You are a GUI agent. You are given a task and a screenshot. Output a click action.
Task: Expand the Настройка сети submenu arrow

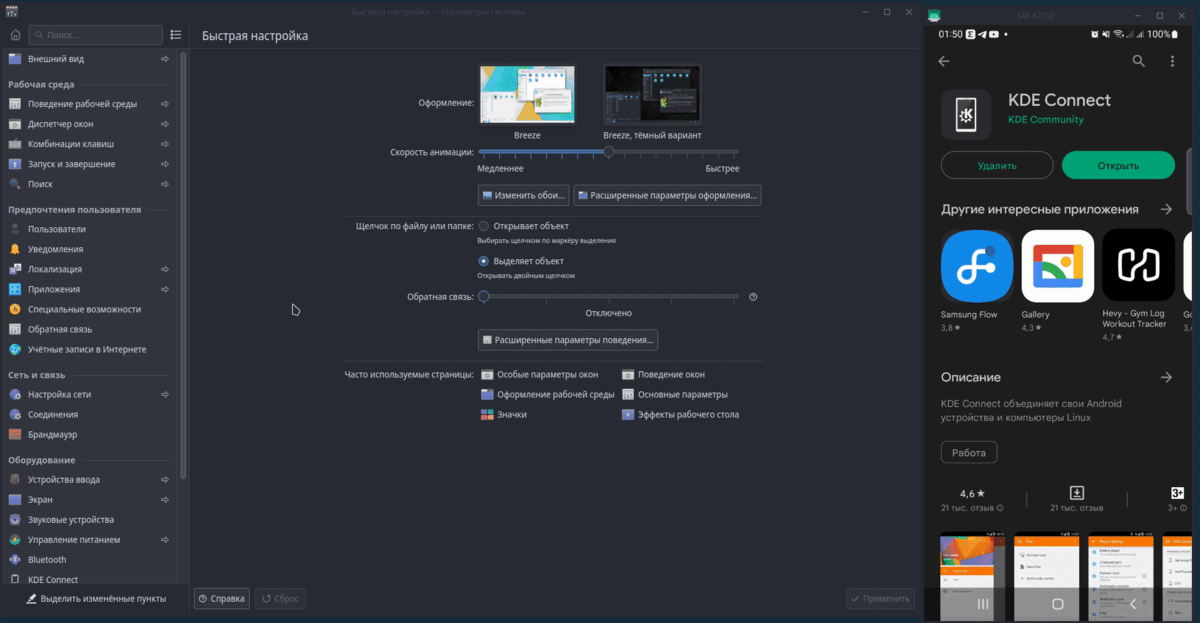pos(165,394)
